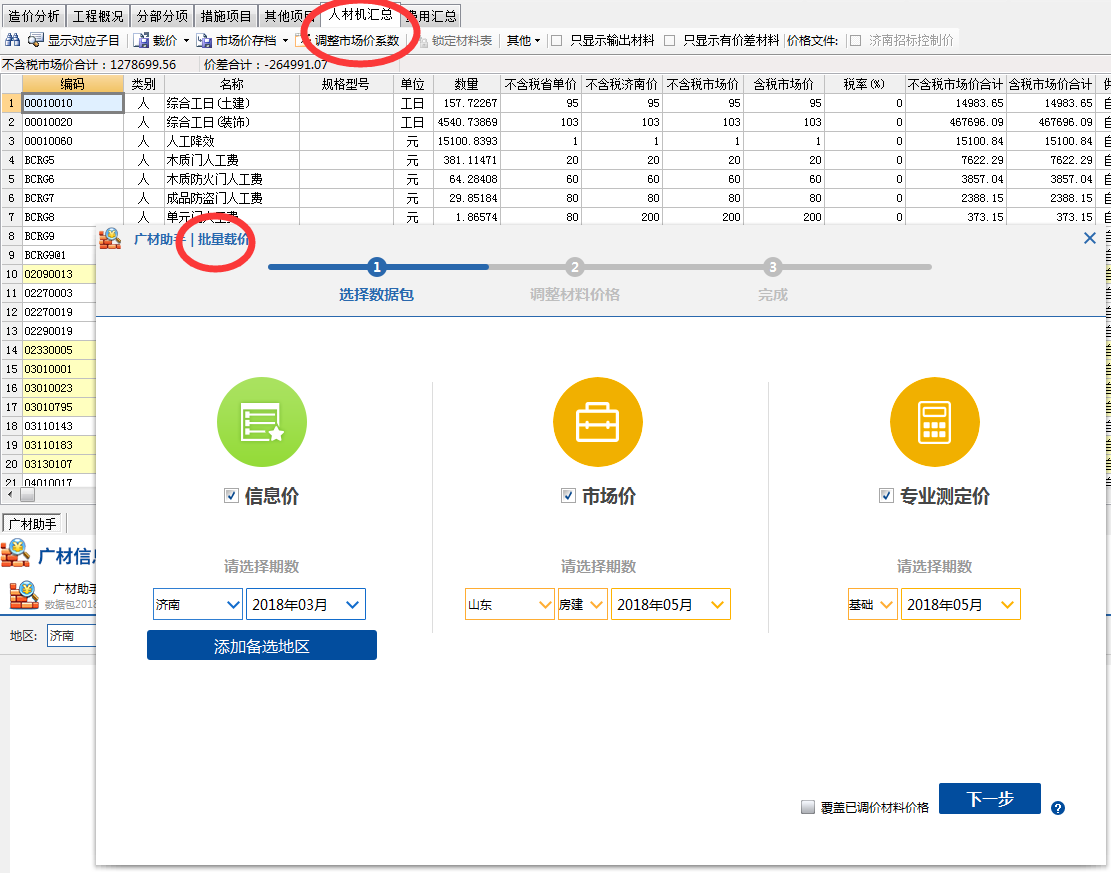
Task: Click the 载价 toolbar icon
Action: pos(142,40)
